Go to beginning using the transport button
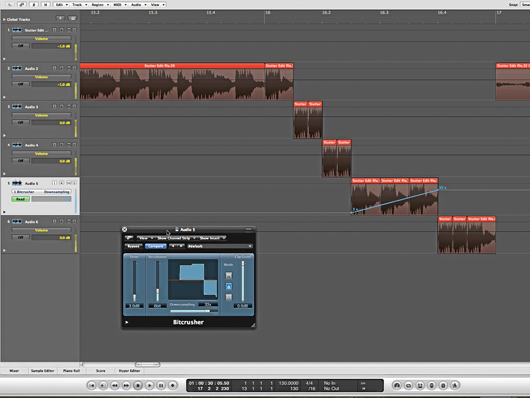Screen dimensions: 530x398 91,385
